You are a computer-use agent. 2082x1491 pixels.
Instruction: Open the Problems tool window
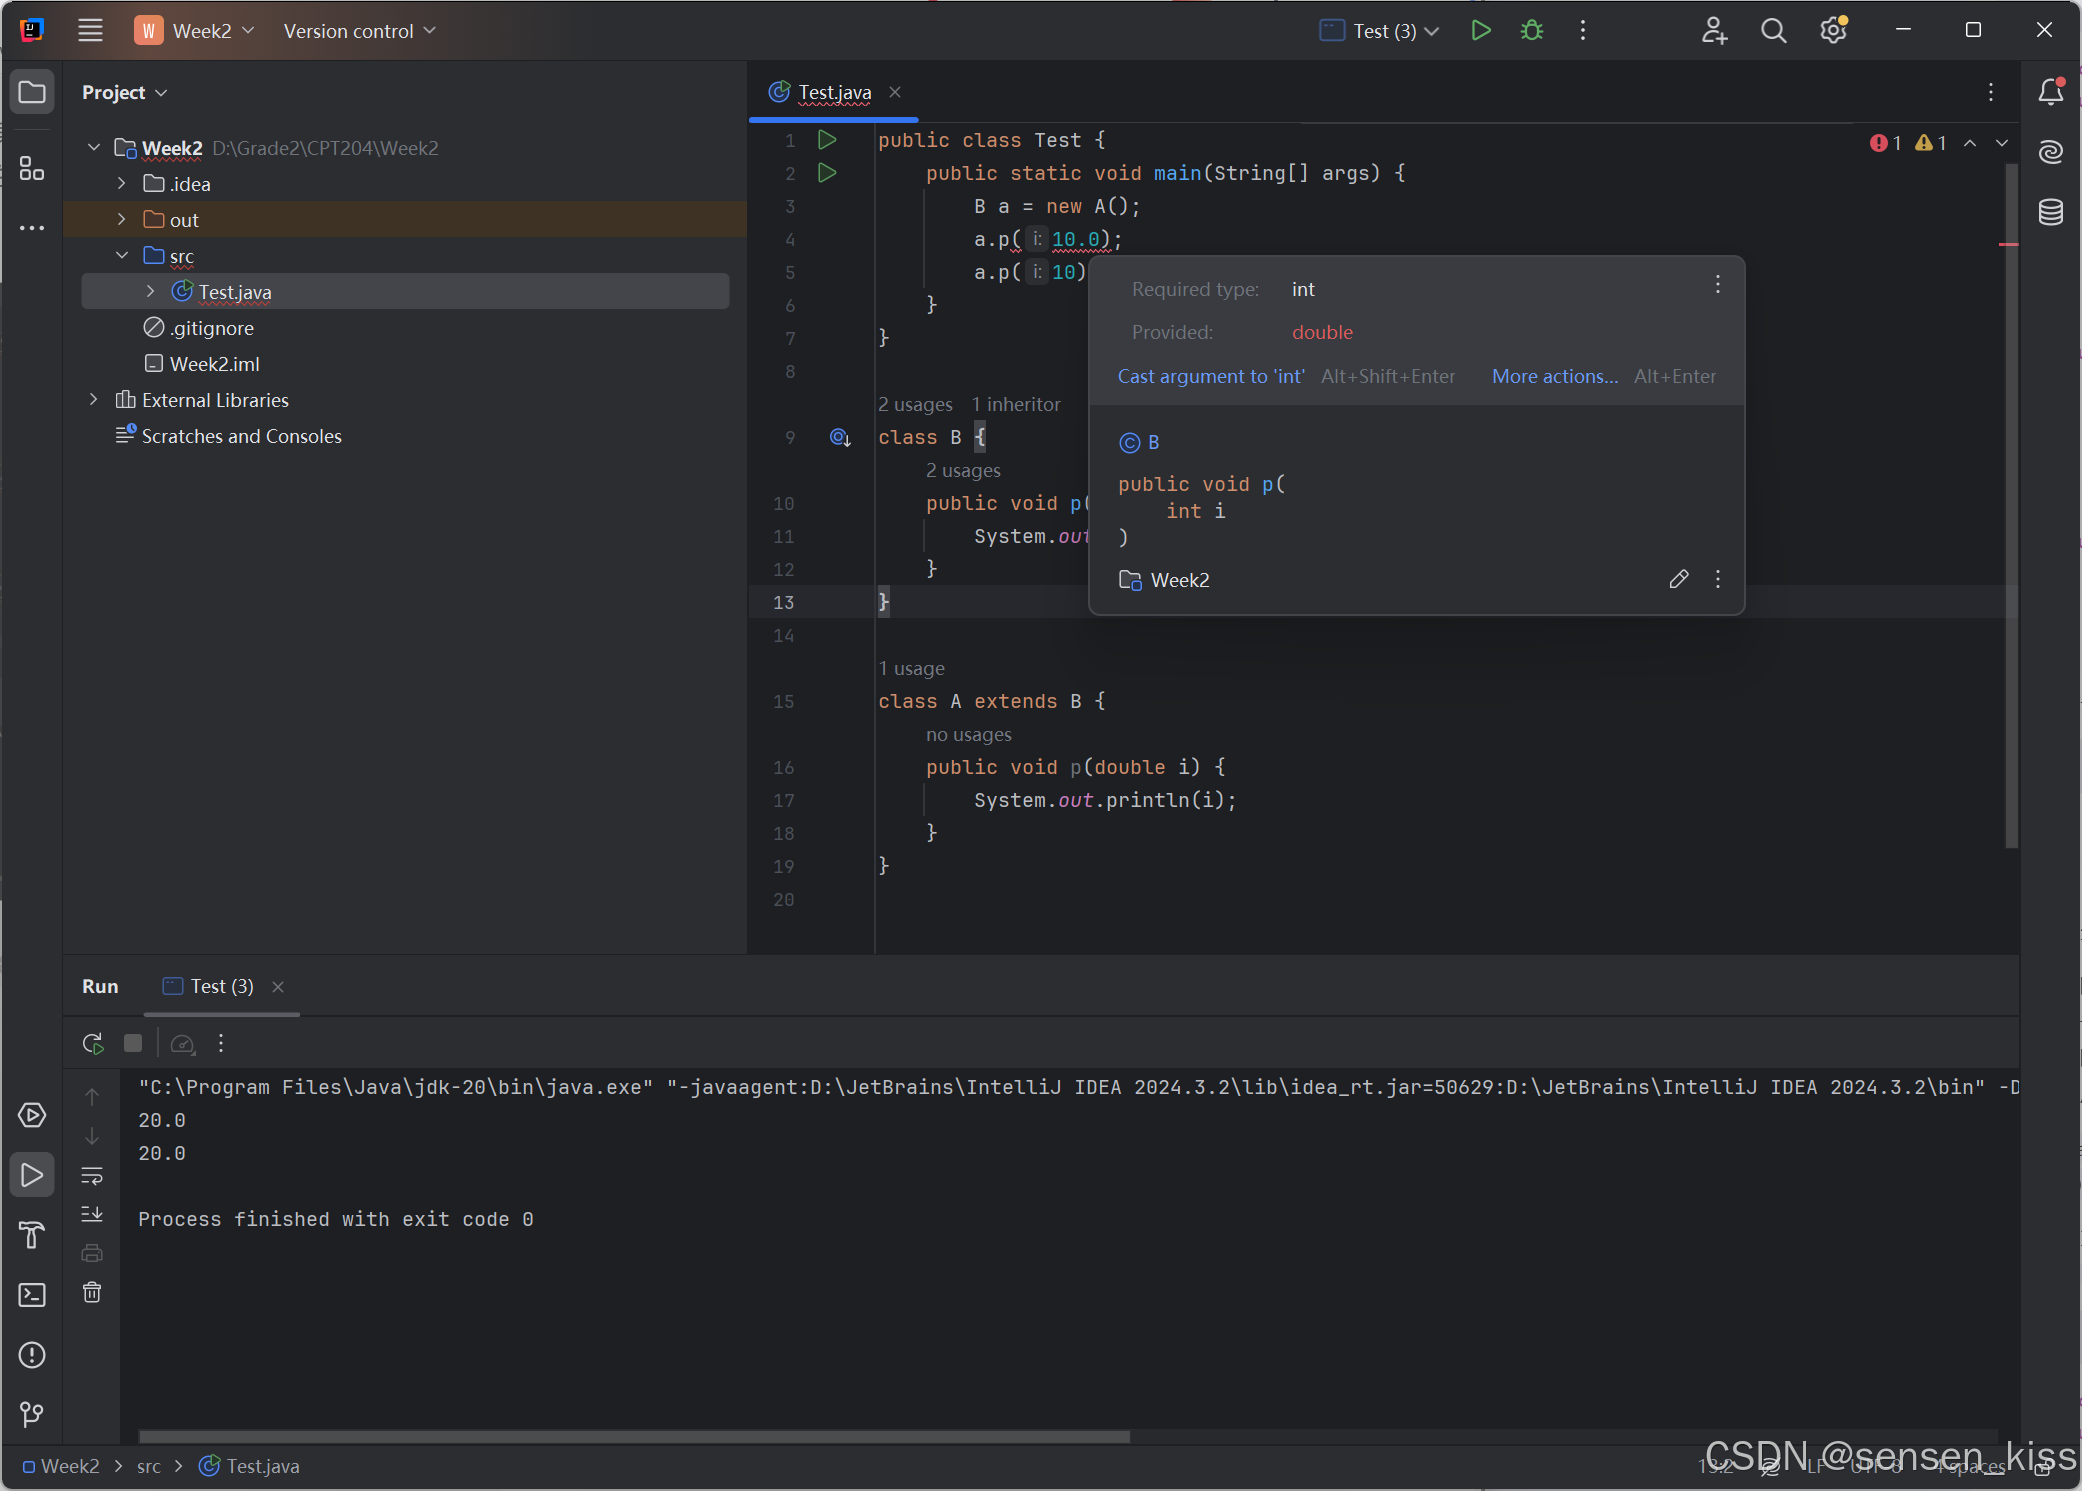[32, 1355]
